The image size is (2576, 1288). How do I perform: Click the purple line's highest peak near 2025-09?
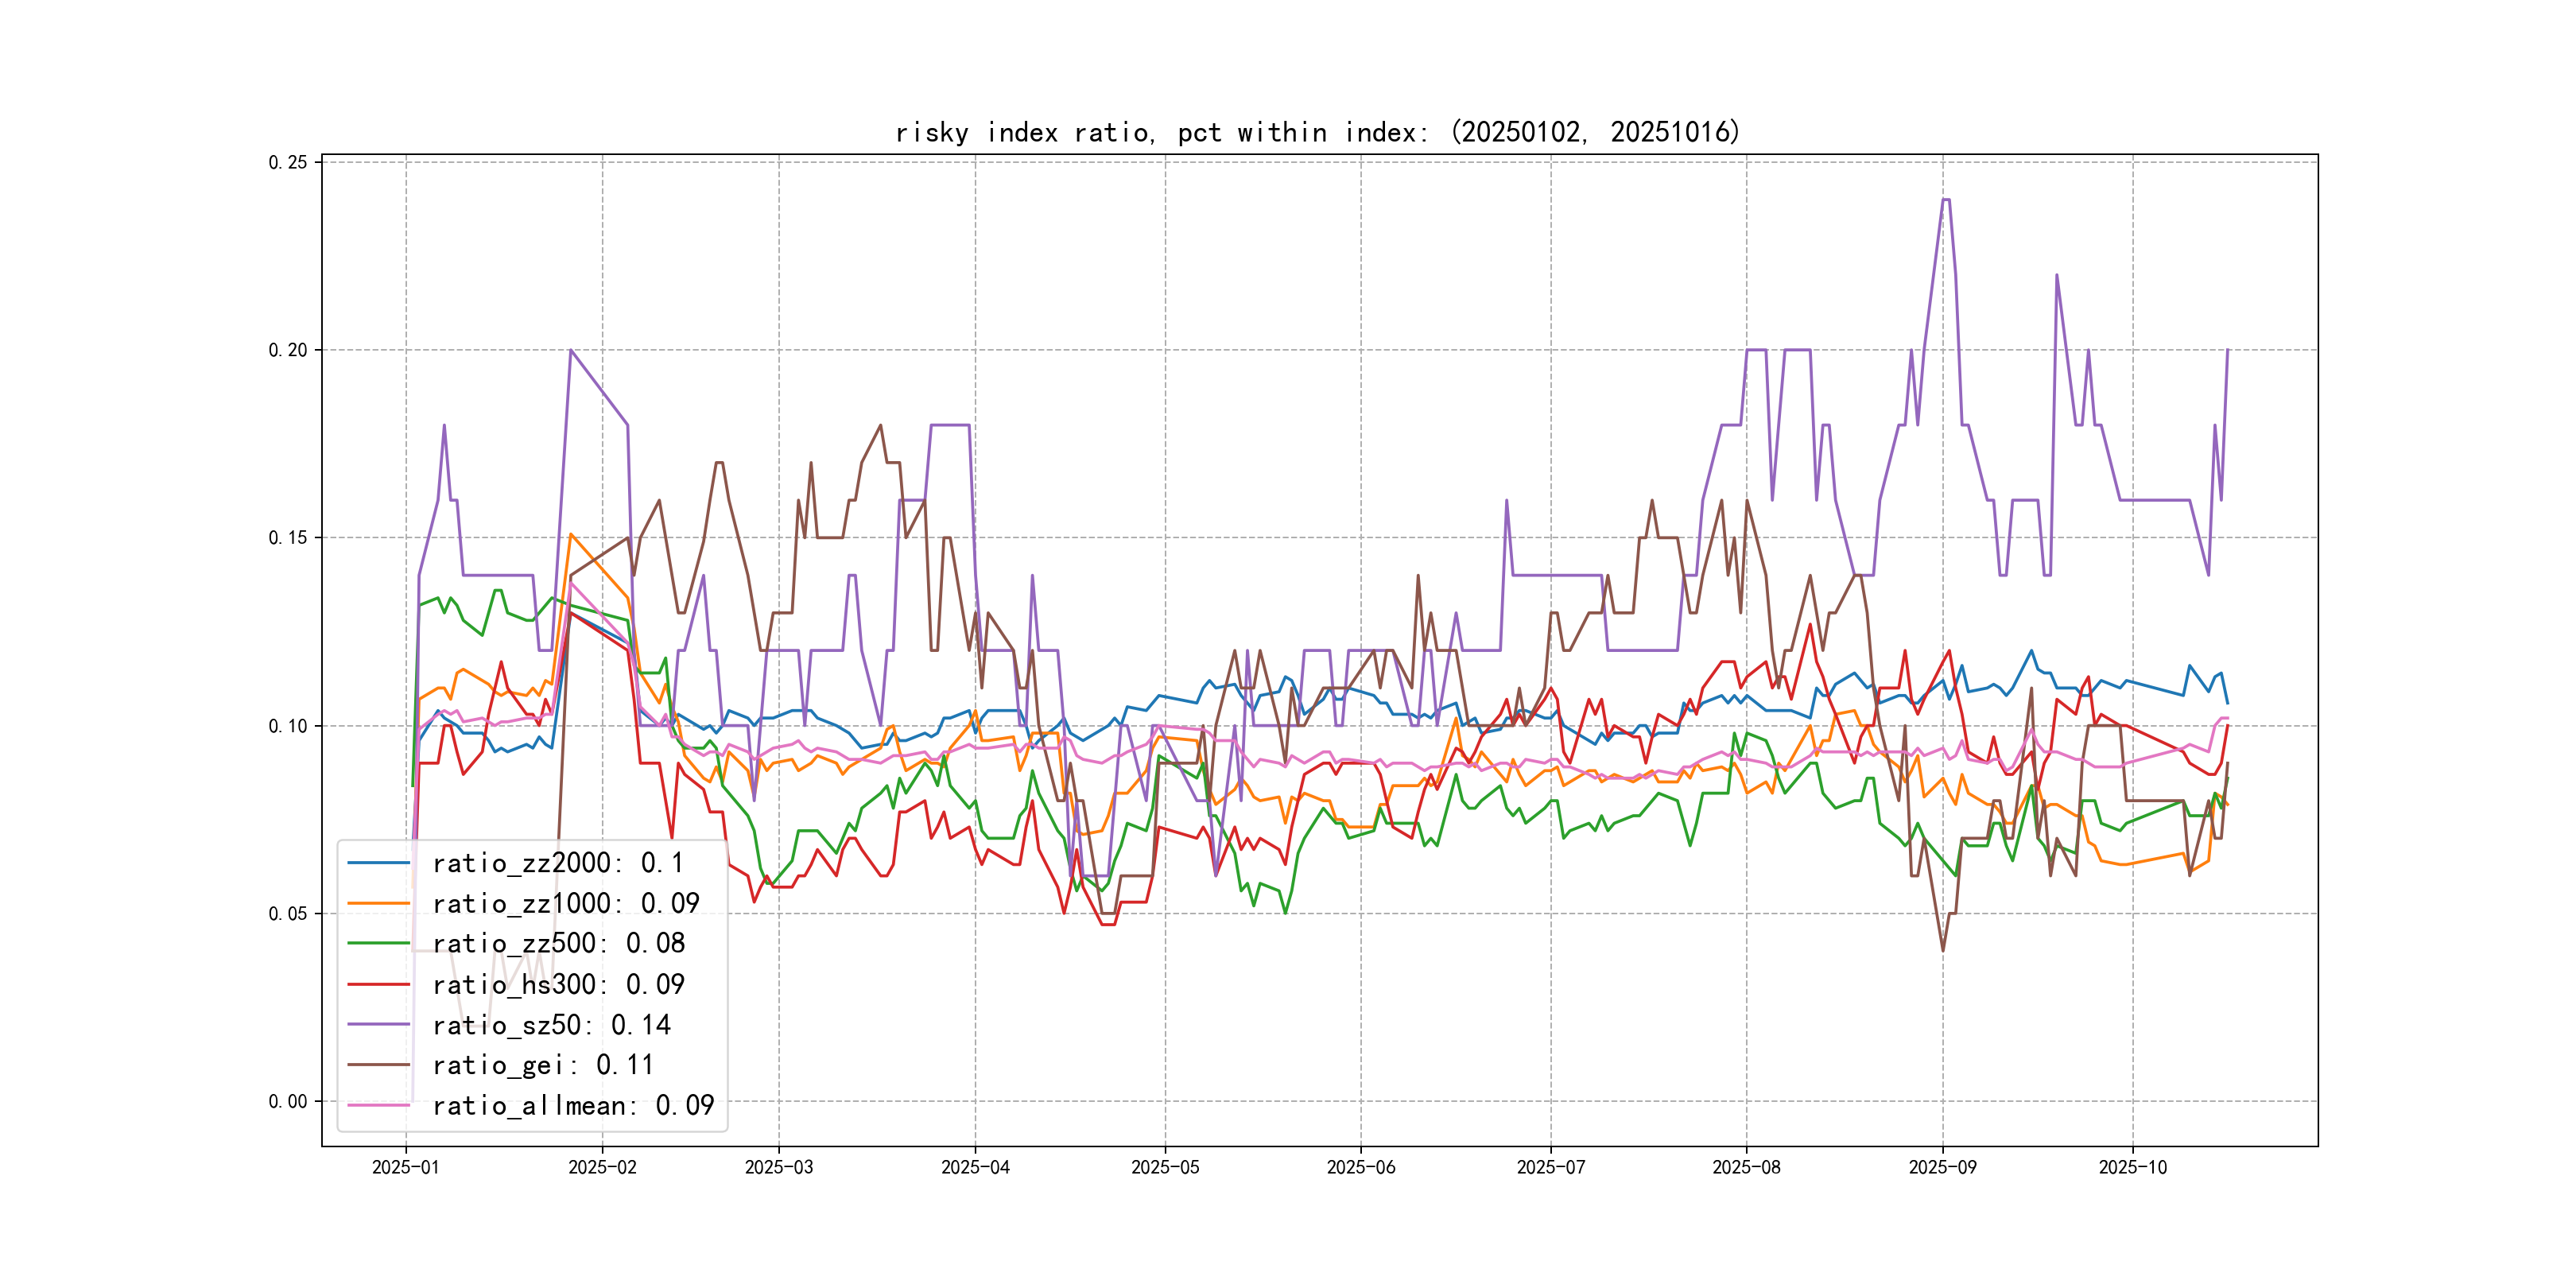pyautogui.click(x=1945, y=200)
